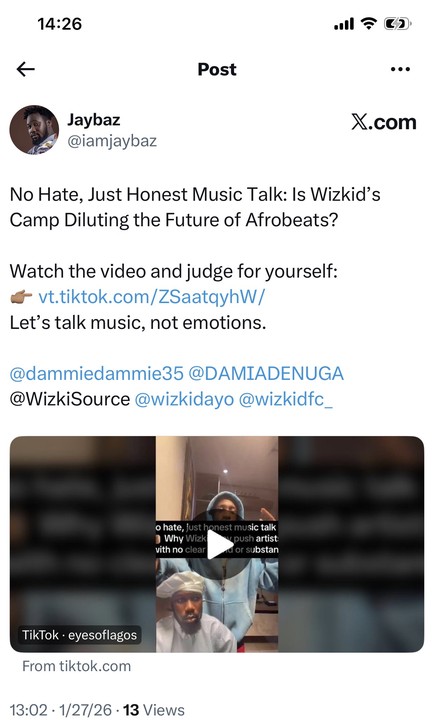Tap the From tiktok.com source text
Screen dimensions: 434x720
click(77, 666)
